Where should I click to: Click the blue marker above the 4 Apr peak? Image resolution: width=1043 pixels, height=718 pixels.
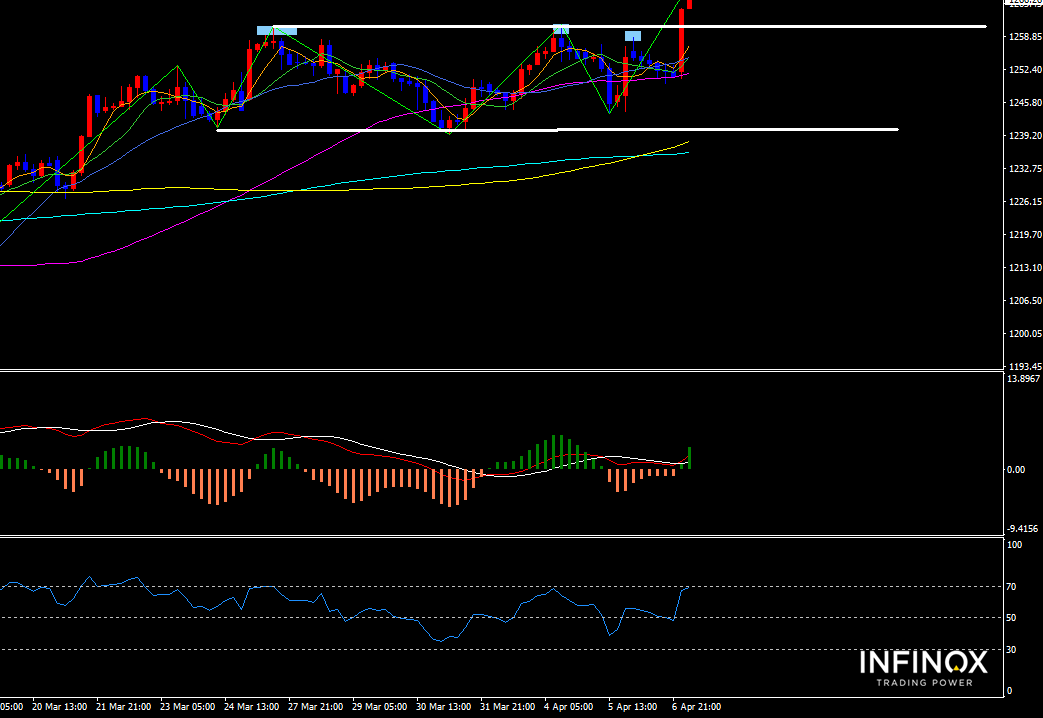point(561,29)
